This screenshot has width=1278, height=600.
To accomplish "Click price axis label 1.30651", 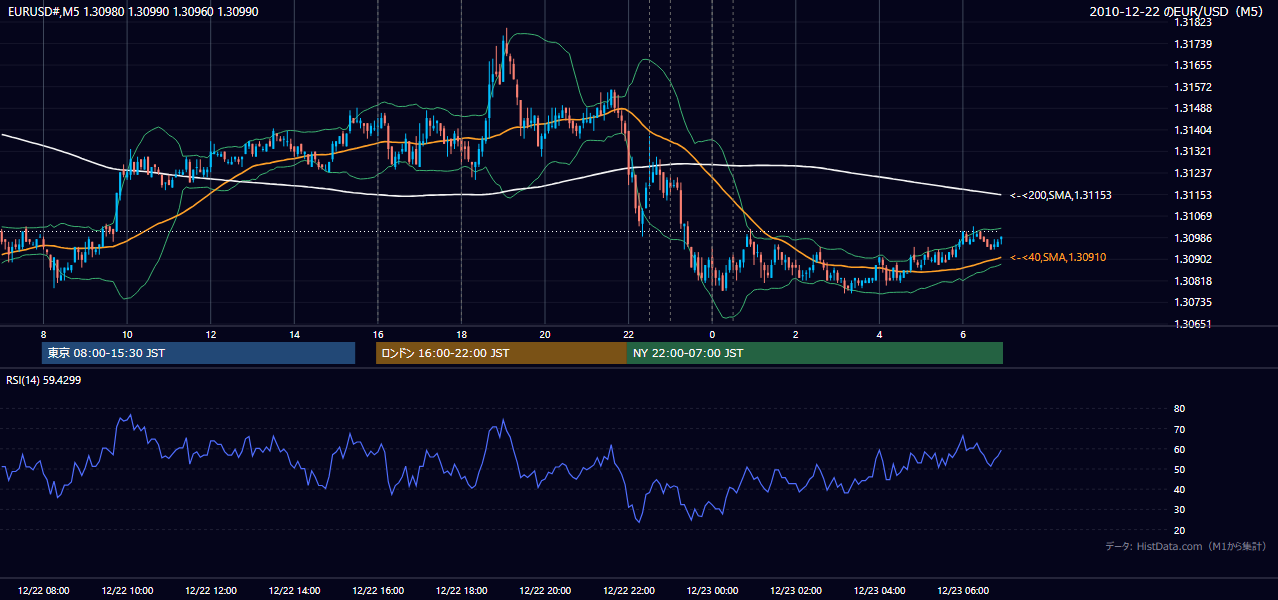I will pyautogui.click(x=1193, y=324).
